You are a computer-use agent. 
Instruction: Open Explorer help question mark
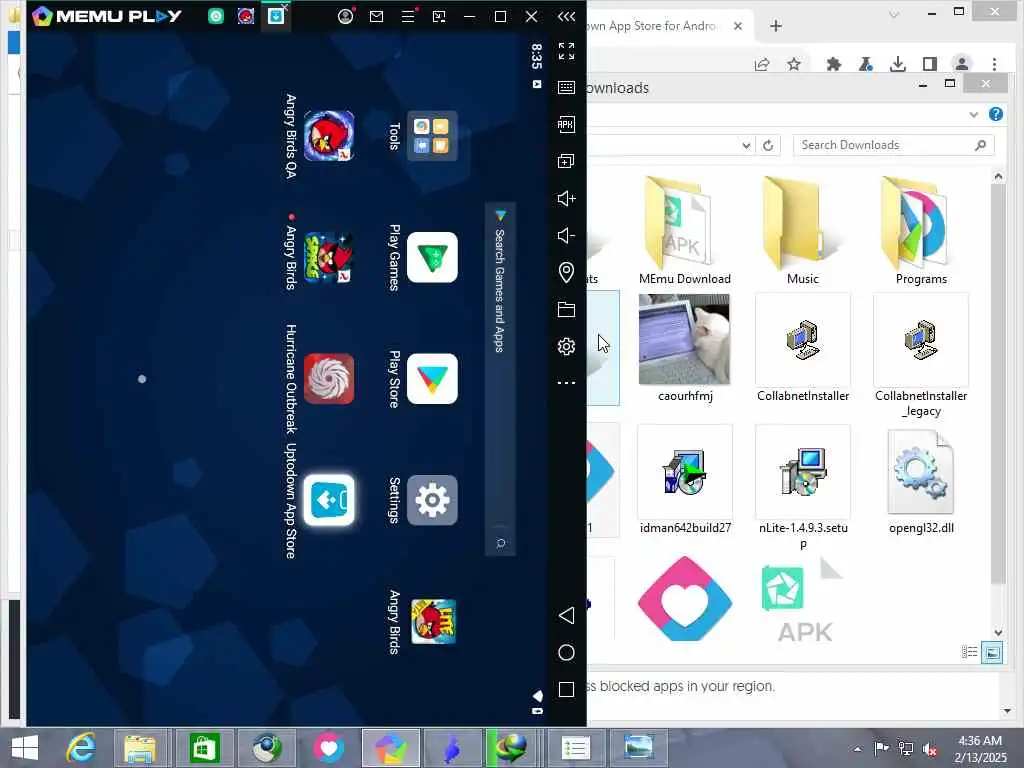(996, 114)
